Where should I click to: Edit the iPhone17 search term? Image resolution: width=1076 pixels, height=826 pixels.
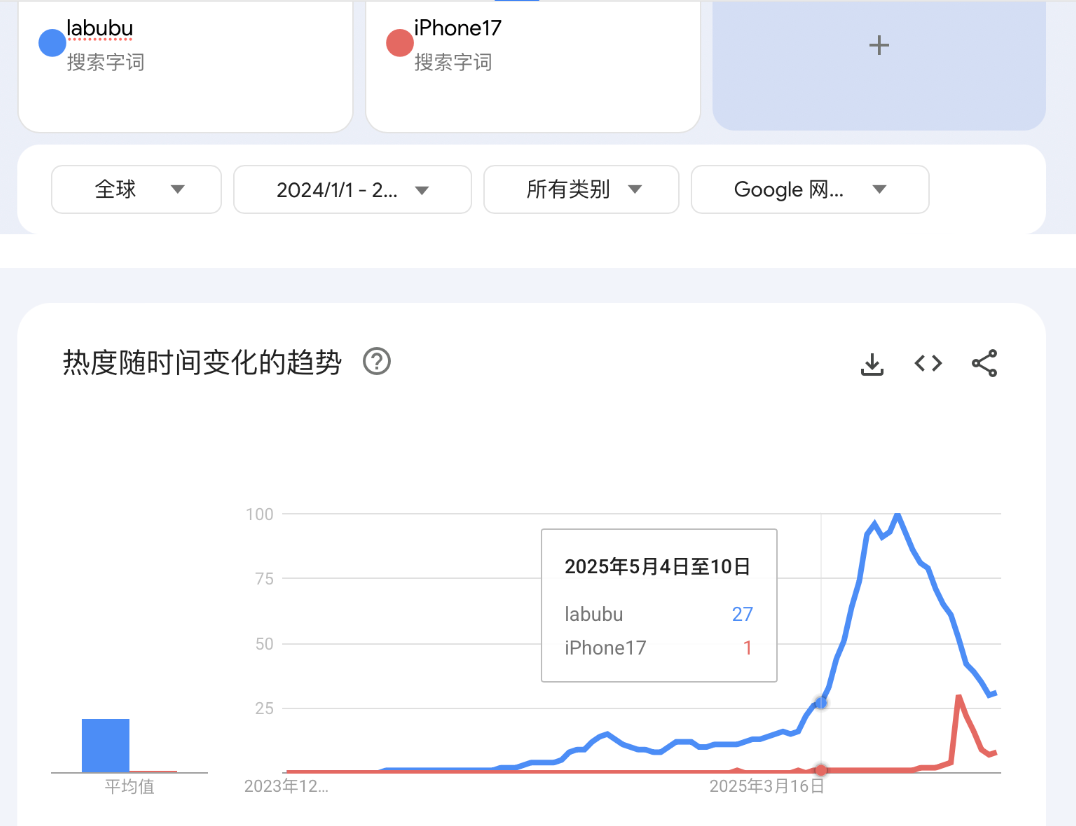(x=458, y=28)
